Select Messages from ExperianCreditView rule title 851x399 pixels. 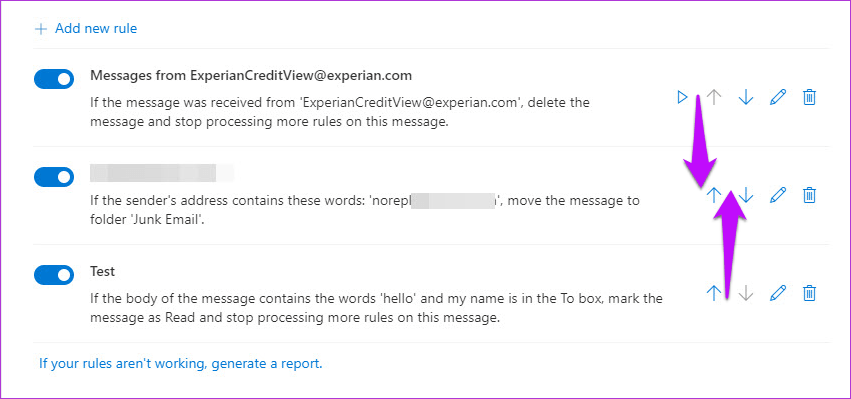coord(251,75)
